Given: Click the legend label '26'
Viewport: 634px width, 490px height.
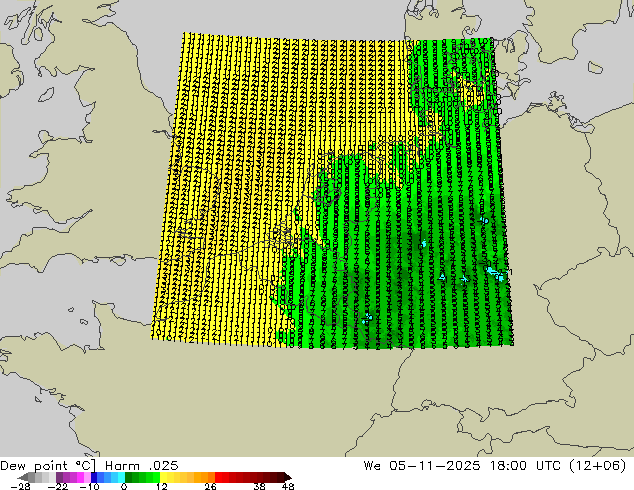Looking at the screenshot, I should point(210,487).
